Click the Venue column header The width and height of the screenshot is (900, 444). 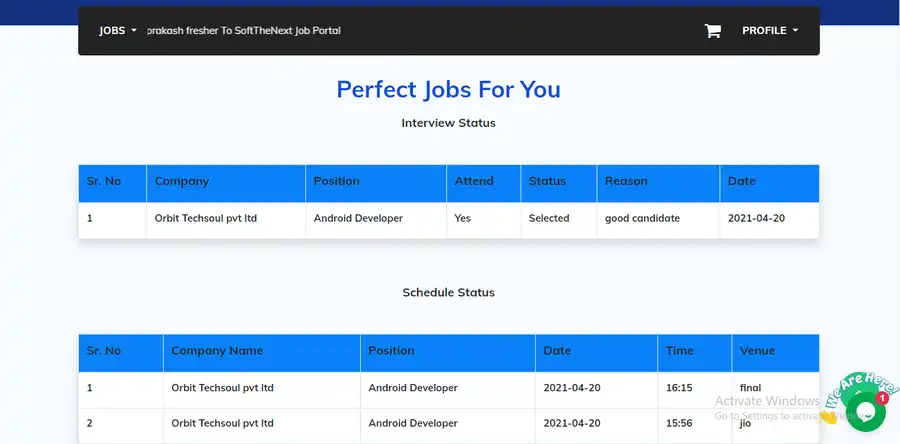pos(757,351)
